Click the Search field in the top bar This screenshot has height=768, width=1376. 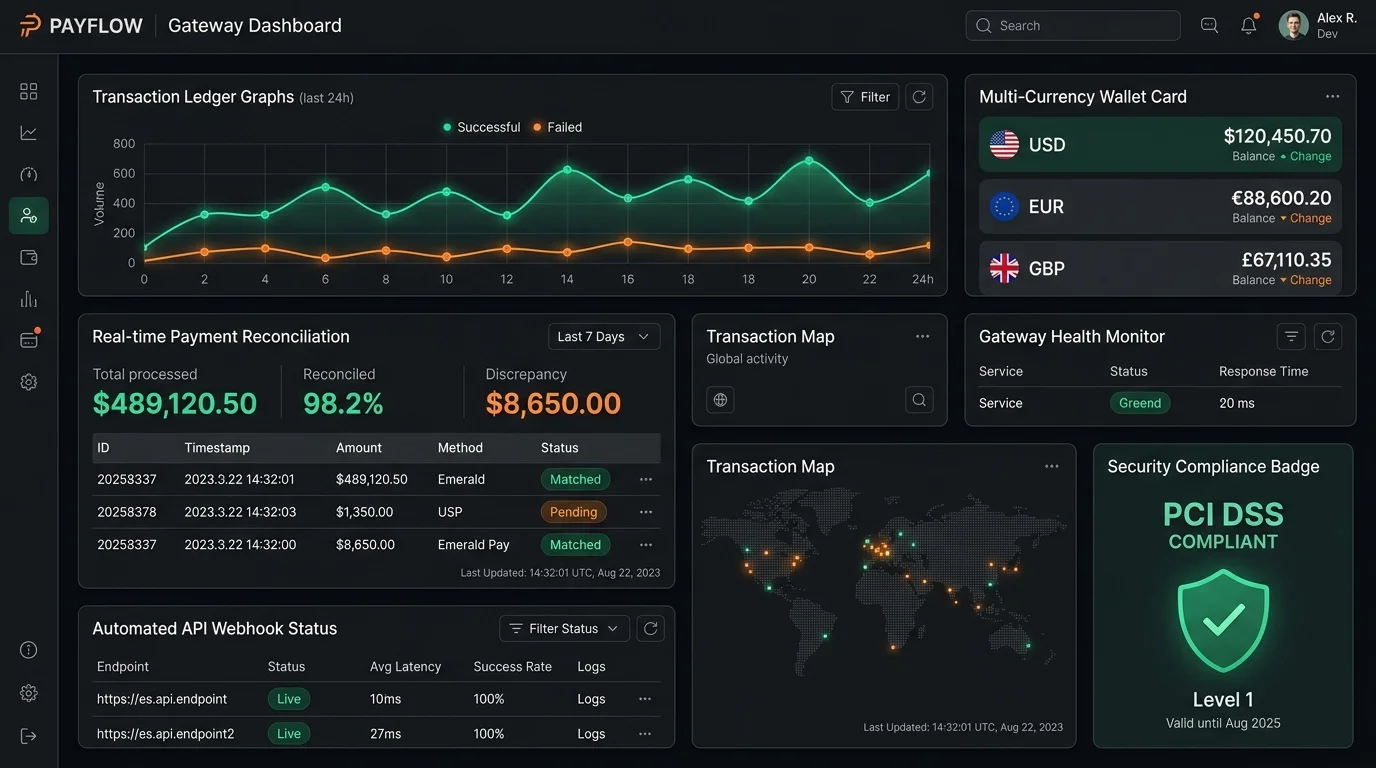click(1073, 26)
